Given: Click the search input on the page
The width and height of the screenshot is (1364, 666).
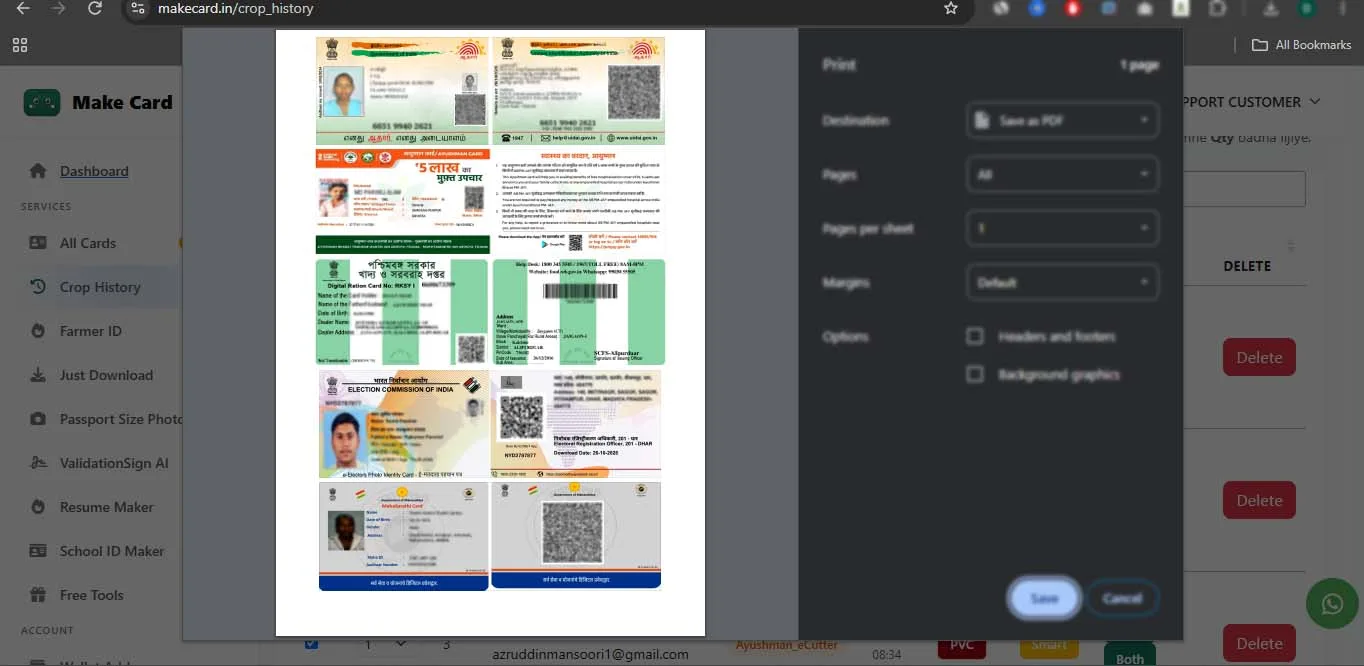Looking at the screenshot, I should (1244, 189).
